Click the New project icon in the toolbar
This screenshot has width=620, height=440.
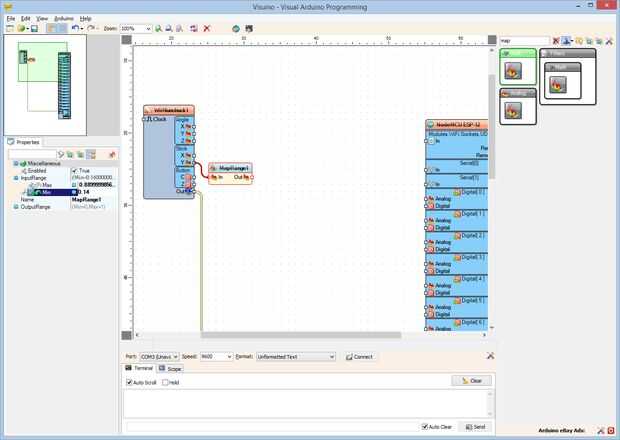click(x=10, y=28)
